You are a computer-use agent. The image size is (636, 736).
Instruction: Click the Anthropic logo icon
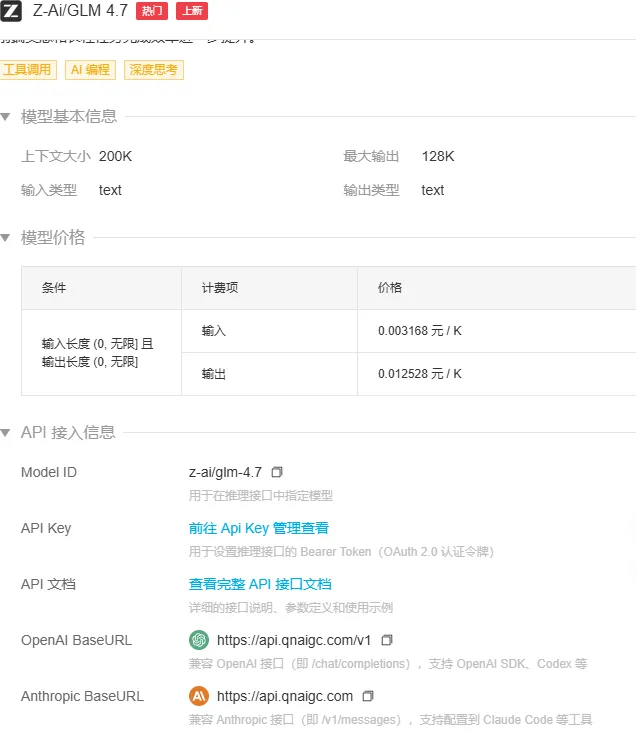click(x=199, y=696)
